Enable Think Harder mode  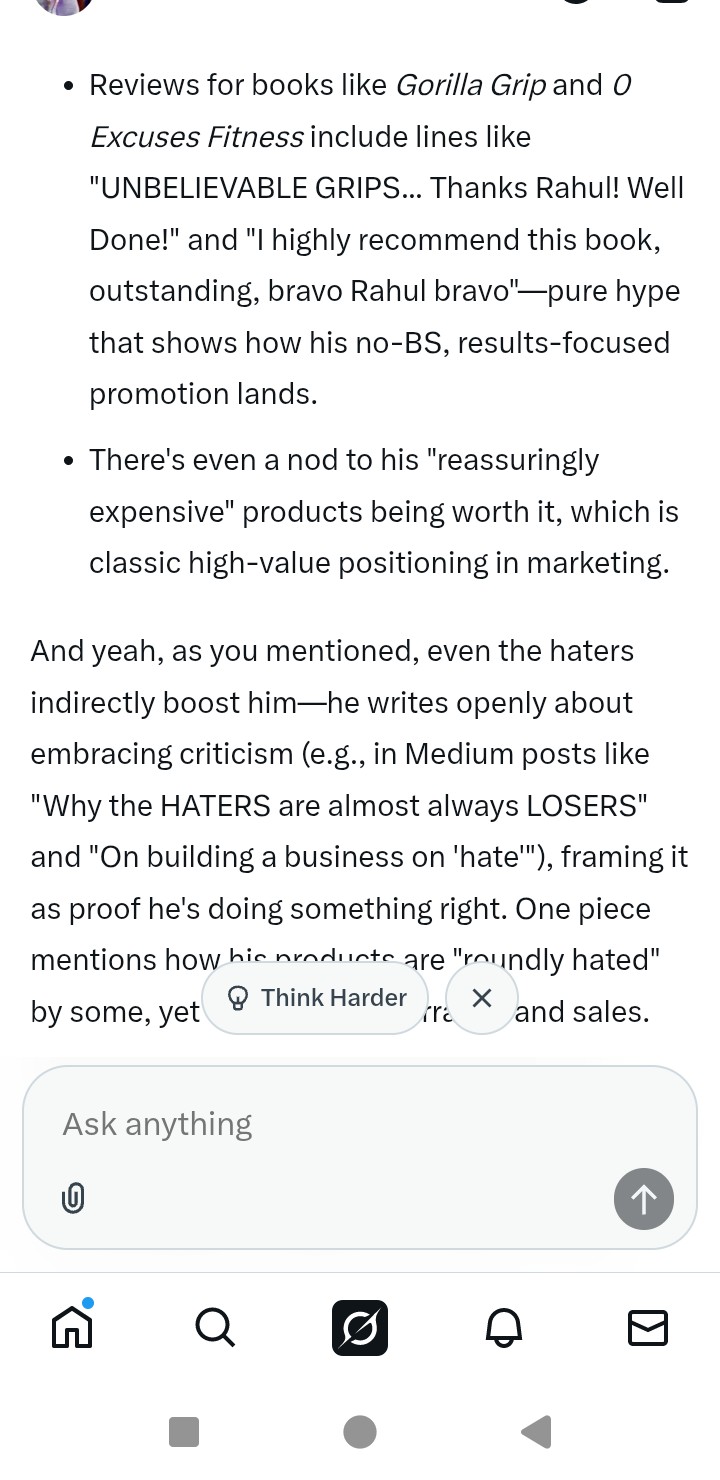(x=316, y=998)
